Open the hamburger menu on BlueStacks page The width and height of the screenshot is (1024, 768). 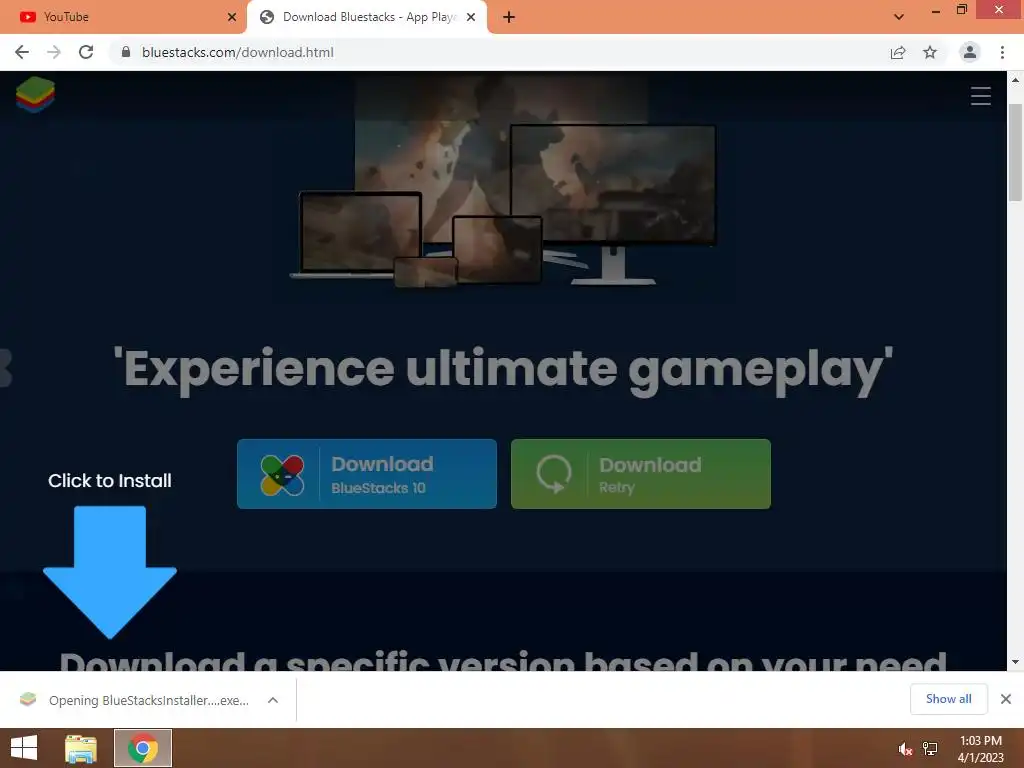tap(980, 96)
